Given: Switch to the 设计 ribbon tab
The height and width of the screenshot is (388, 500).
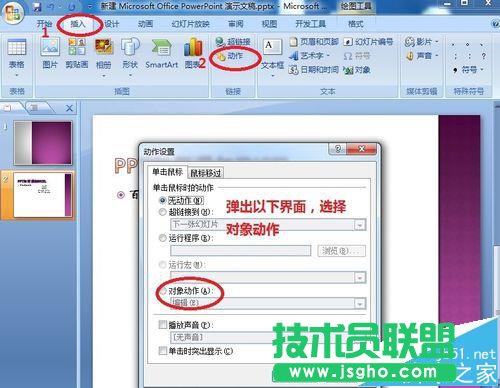Looking at the screenshot, I should pyautogui.click(x=112, y=24).
